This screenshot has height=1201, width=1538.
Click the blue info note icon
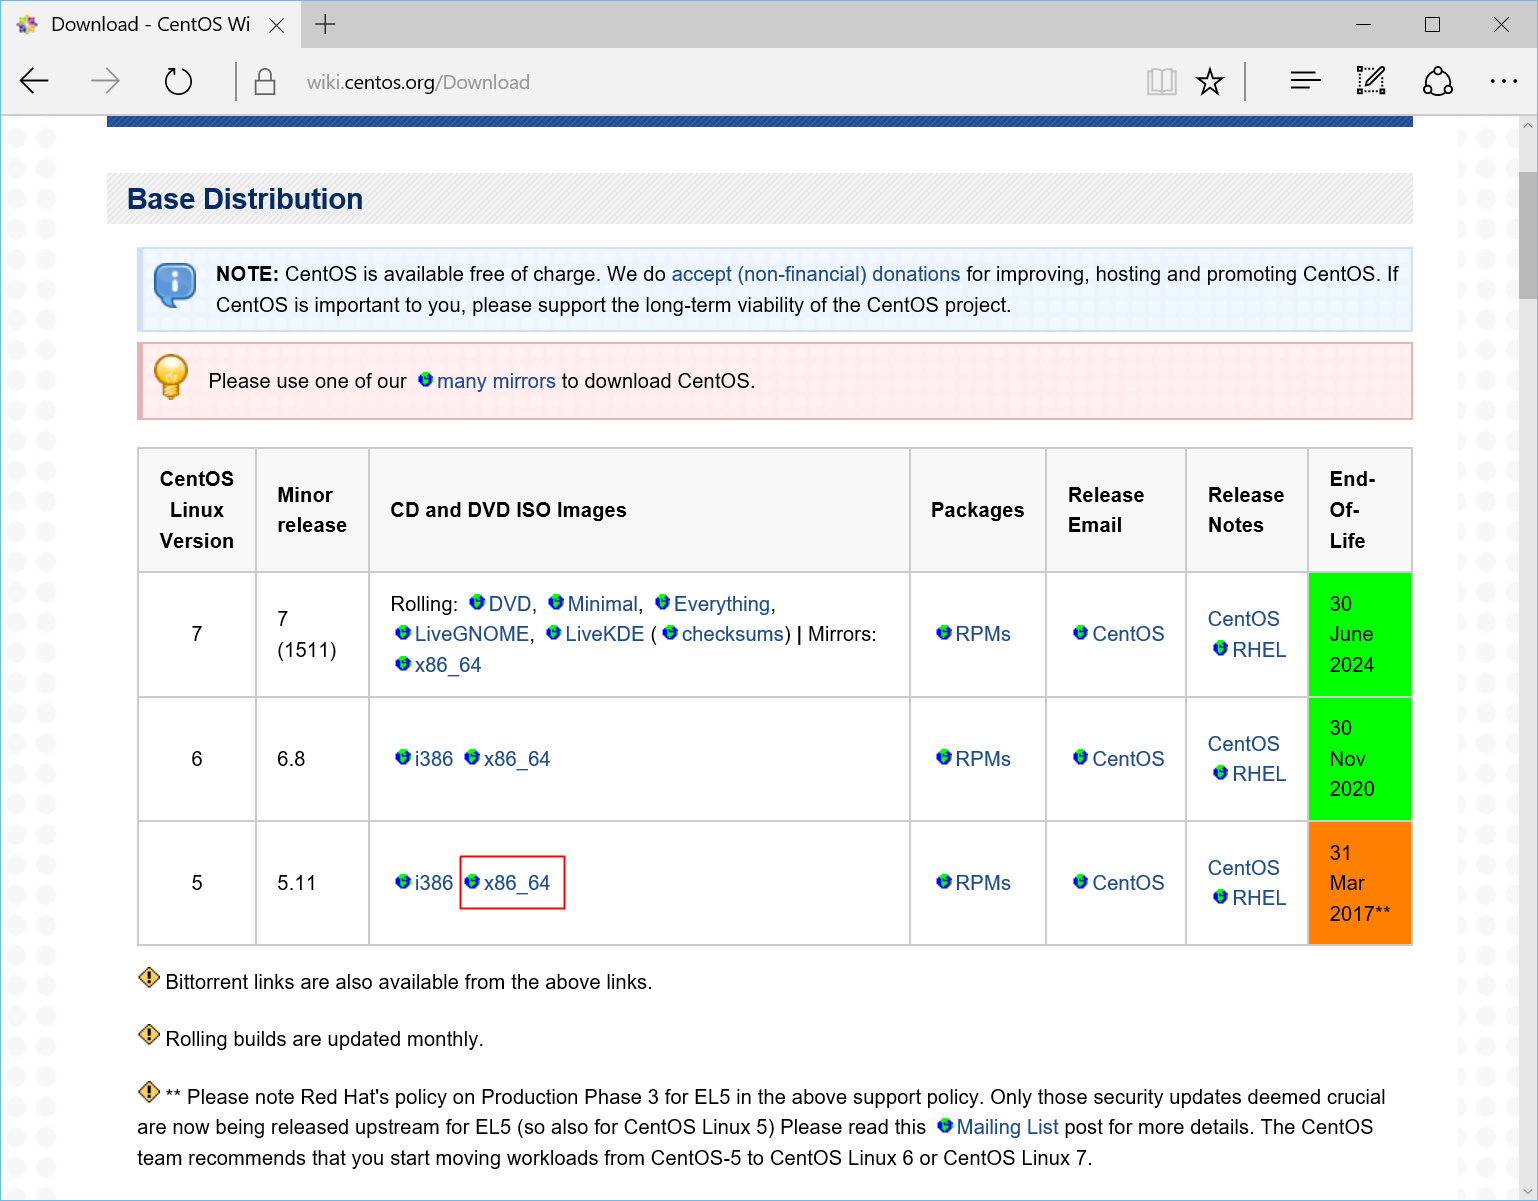click(x=175, y=285)
